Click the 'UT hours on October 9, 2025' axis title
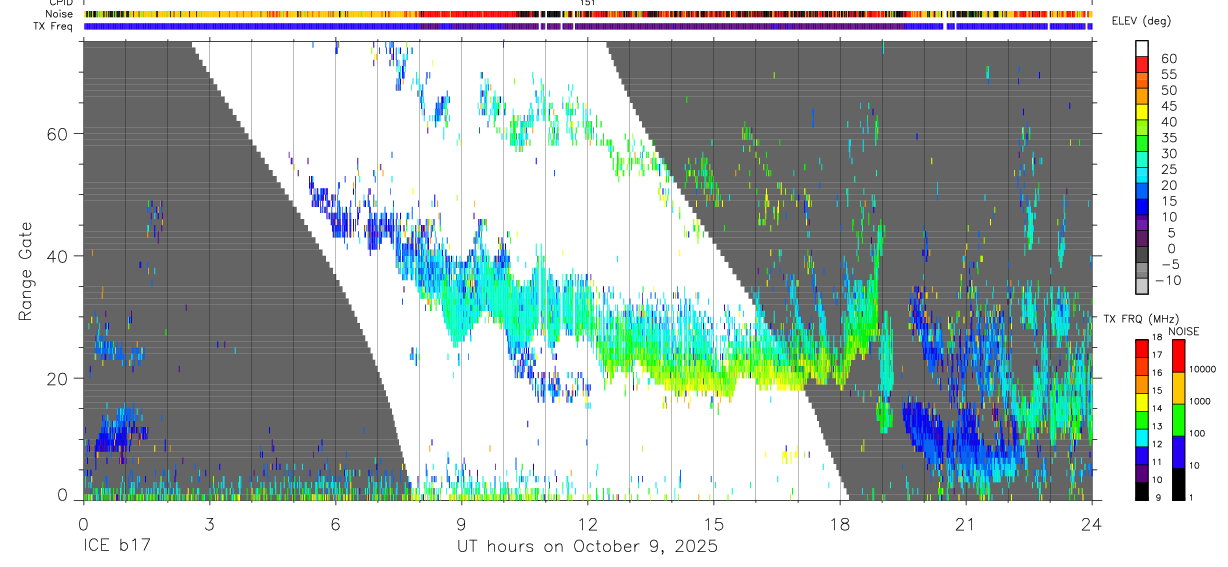1228x567 pixels. pos(587,547)
